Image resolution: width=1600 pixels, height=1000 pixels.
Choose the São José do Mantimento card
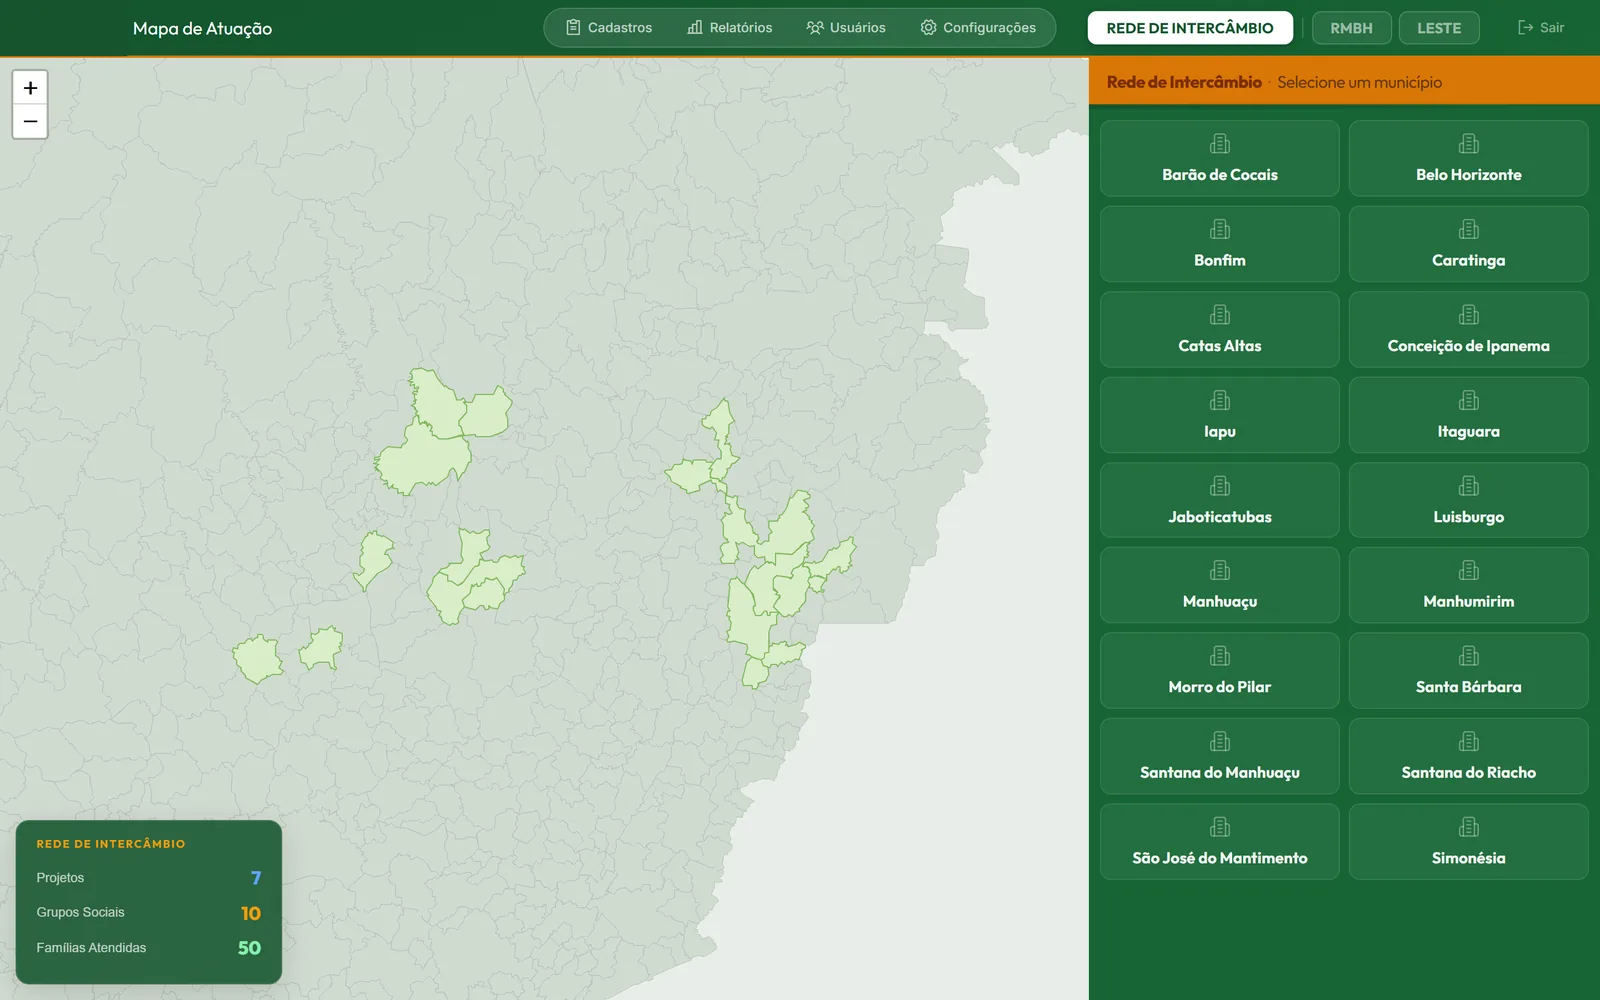[1220, 842]
